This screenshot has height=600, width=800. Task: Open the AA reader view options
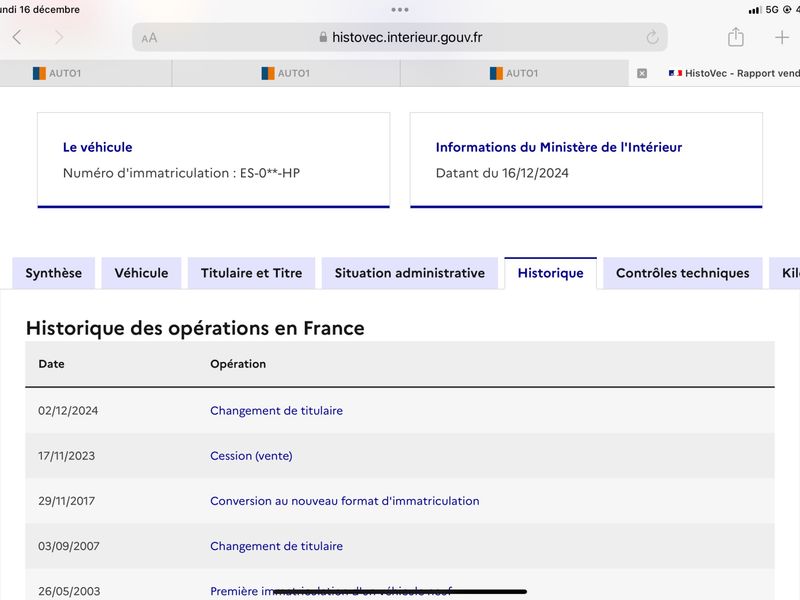coord(149,38)
